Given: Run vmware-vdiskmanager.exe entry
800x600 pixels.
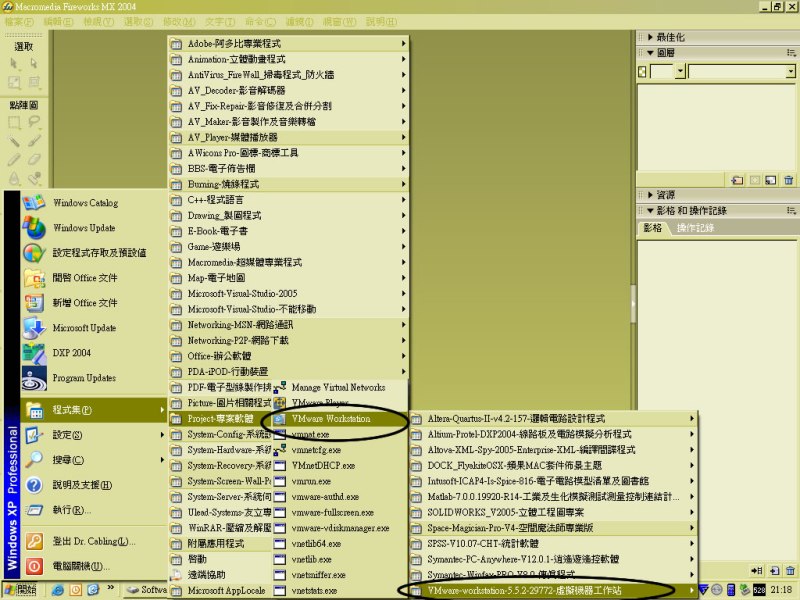Looking at the screenshot, I should (340, 529).
